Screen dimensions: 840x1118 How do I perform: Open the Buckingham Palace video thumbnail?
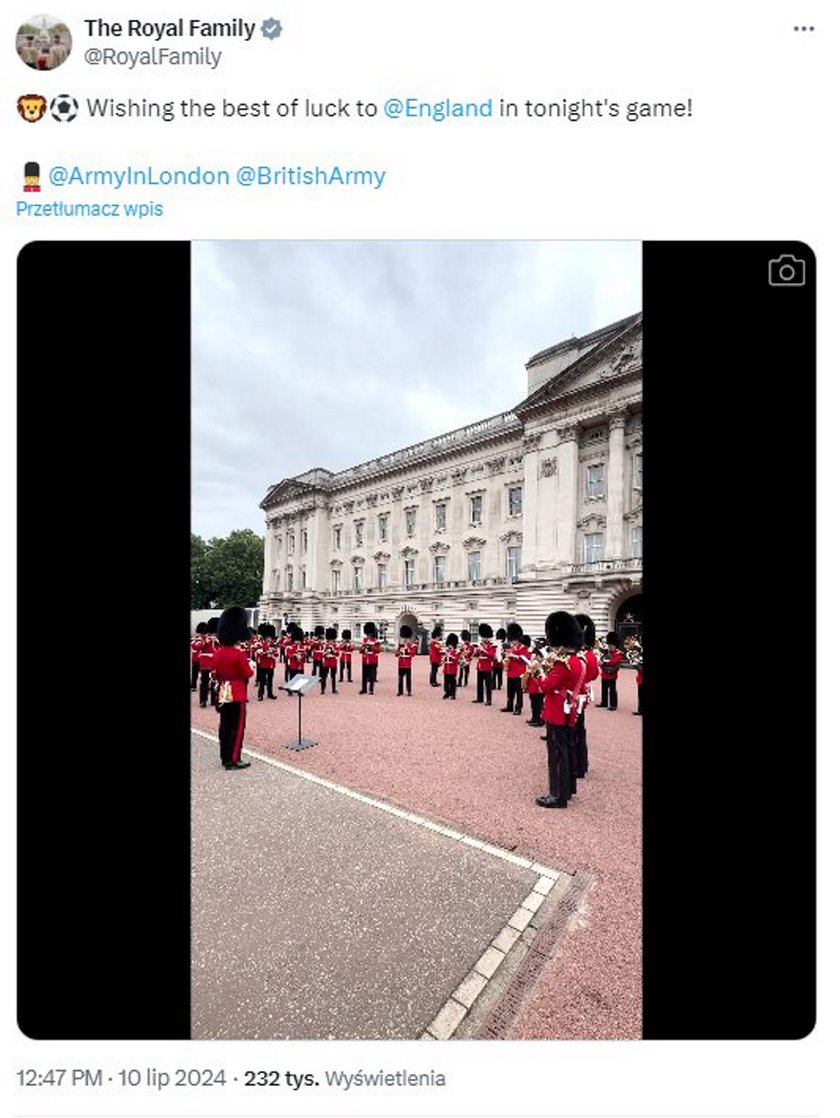click(416, 640)
